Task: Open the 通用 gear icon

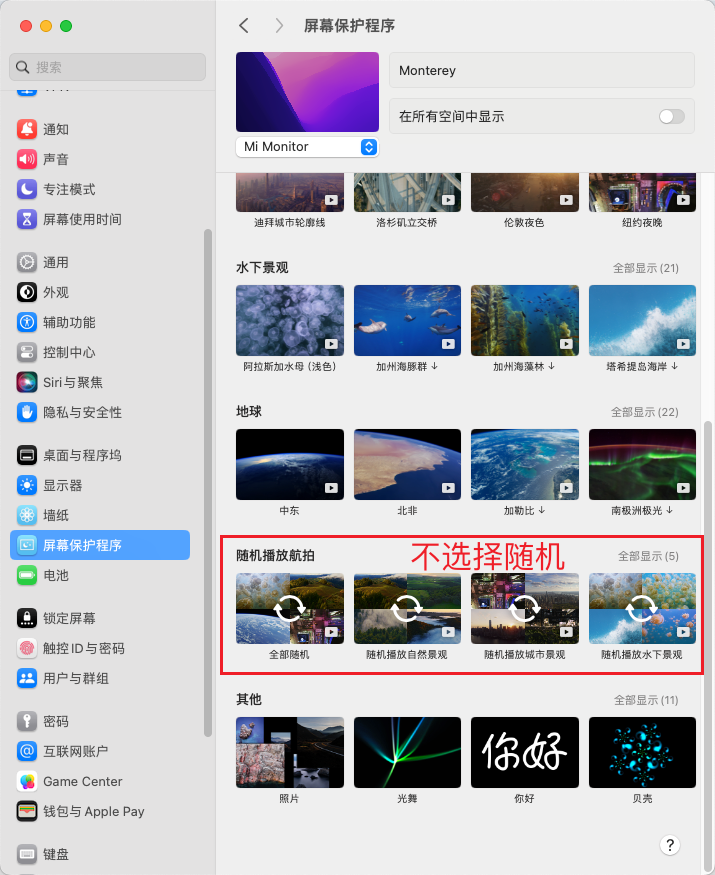Action: coord(27,262)
